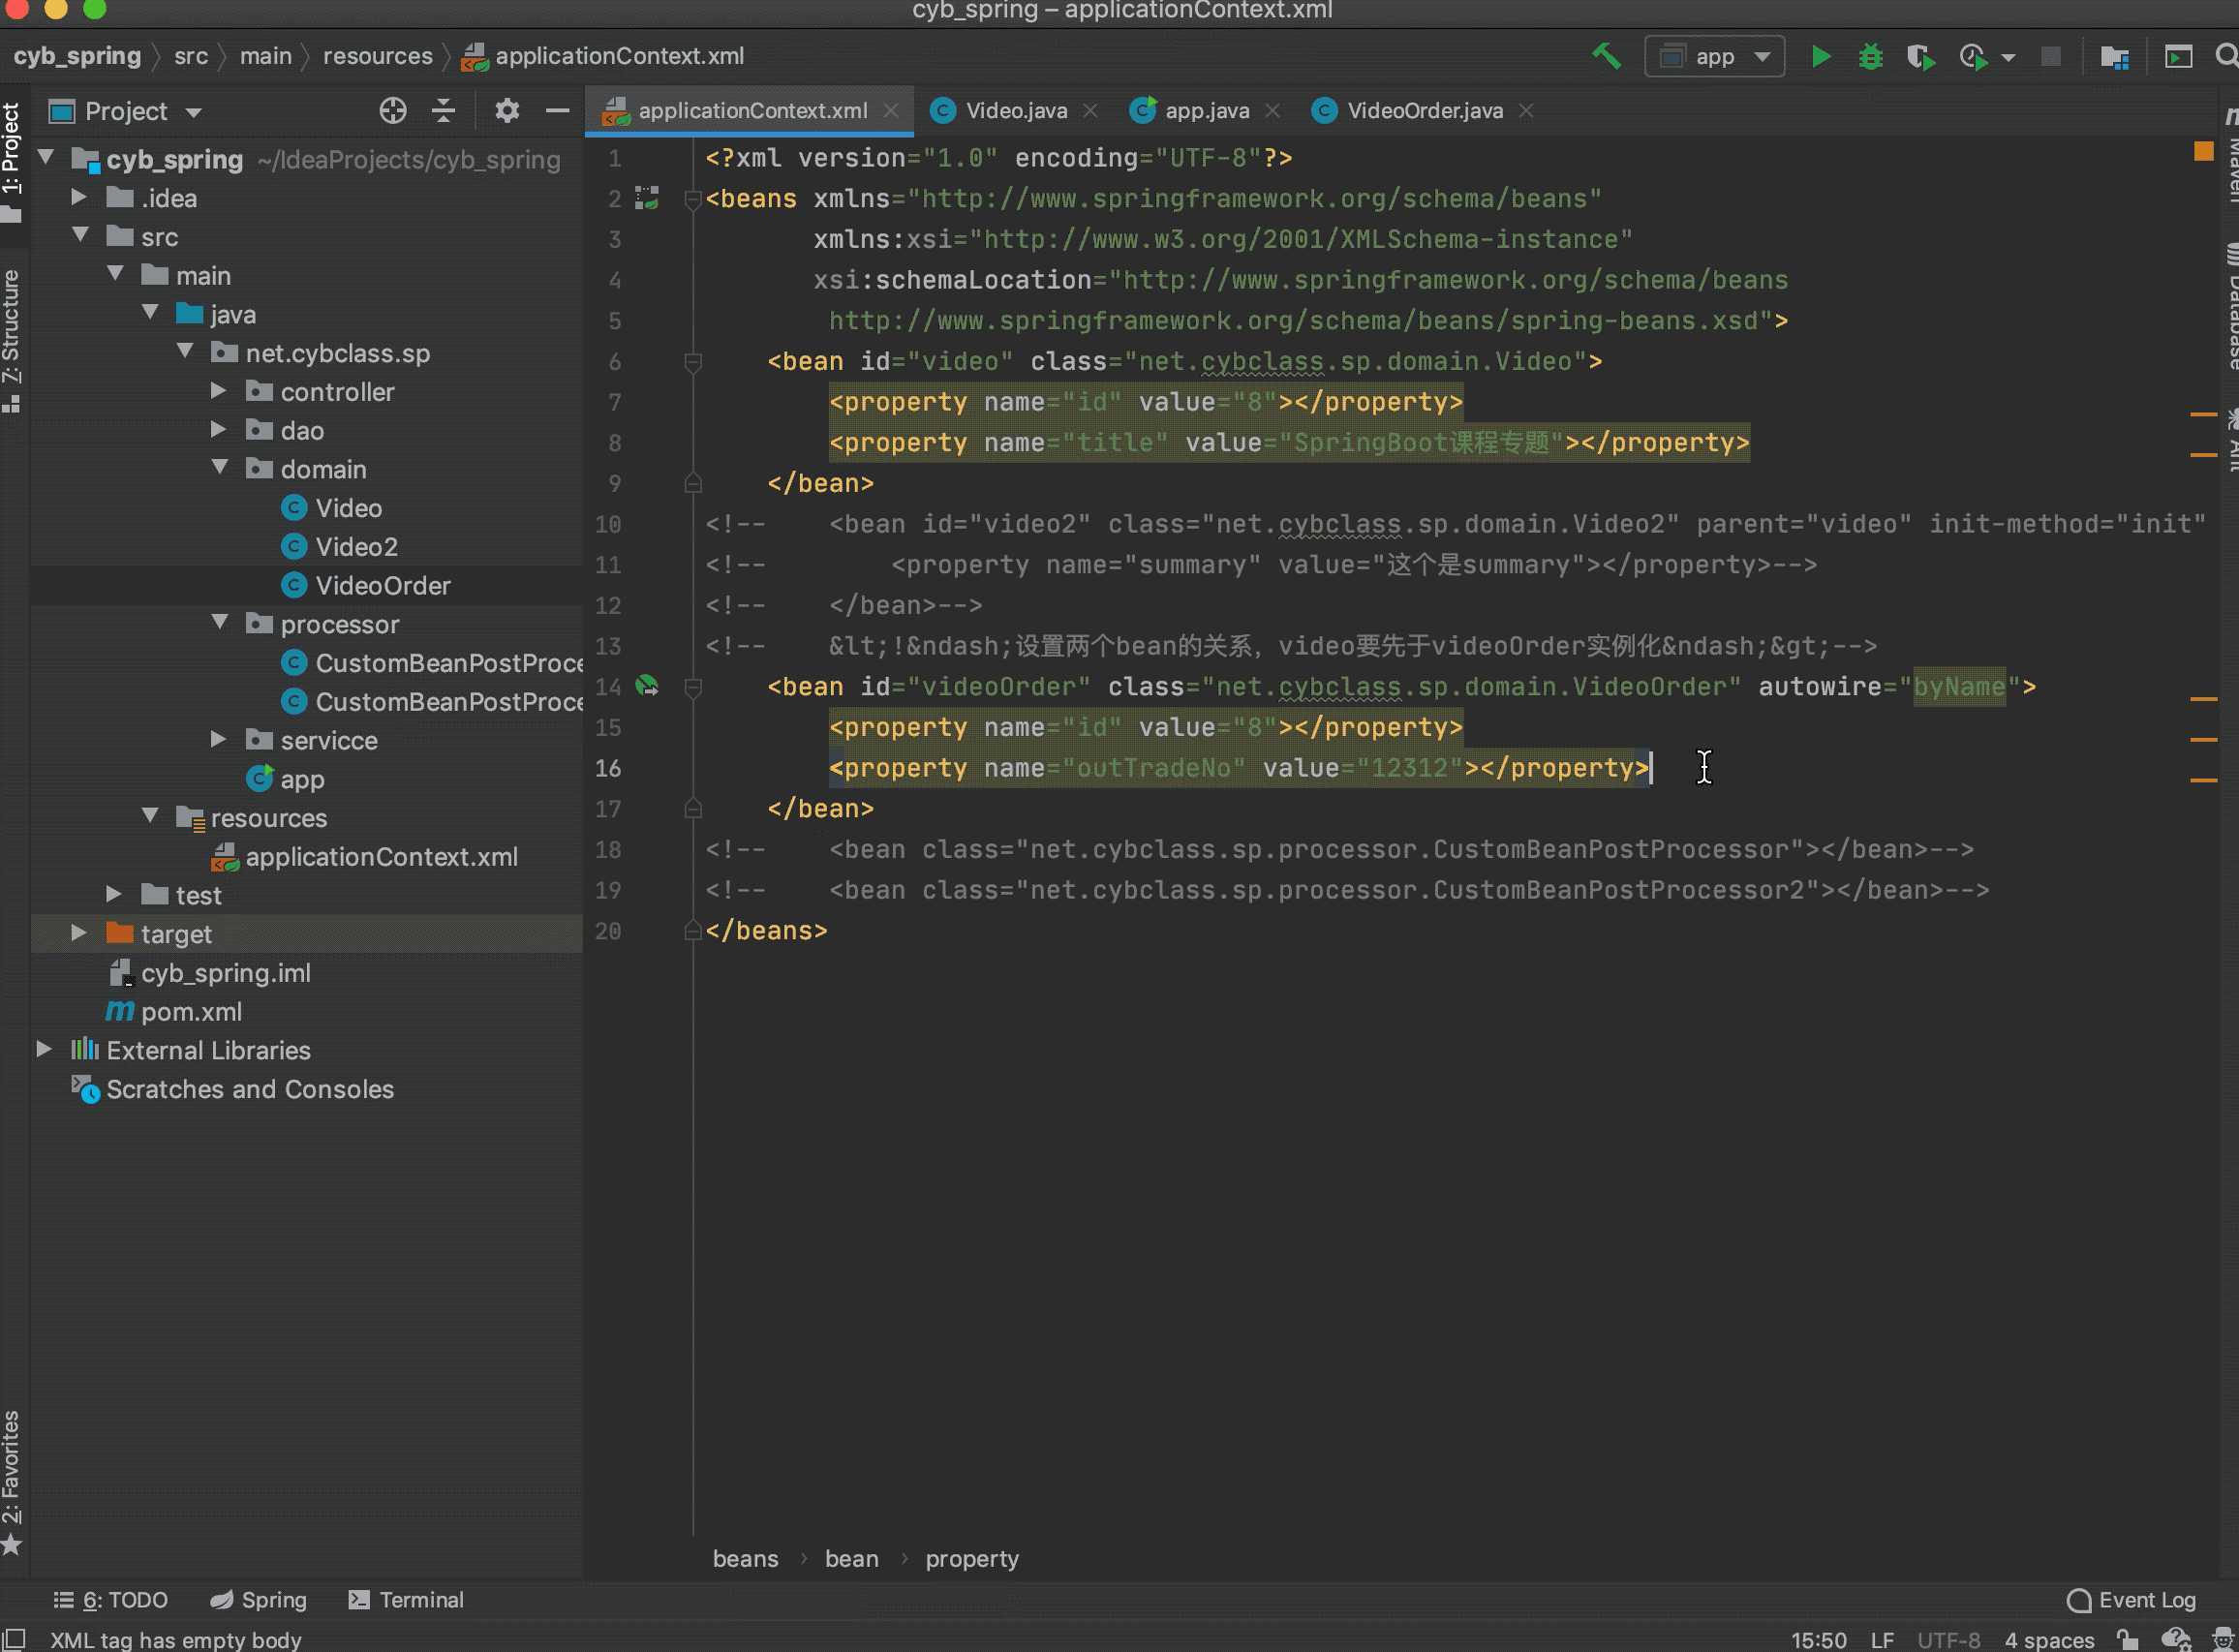
Task: Toggle tool window bars icon at bottom-left
Action: (14, 1639)
